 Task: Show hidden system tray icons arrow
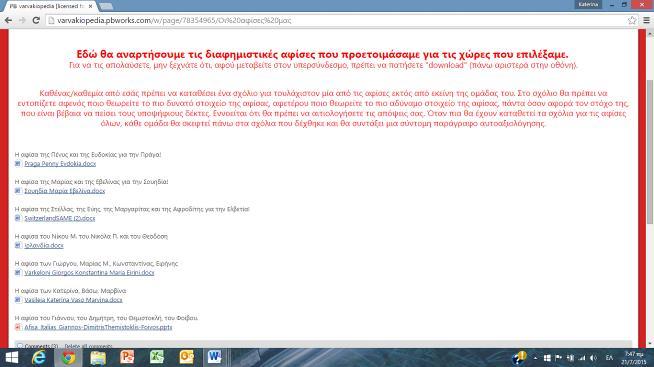point(535,358)
